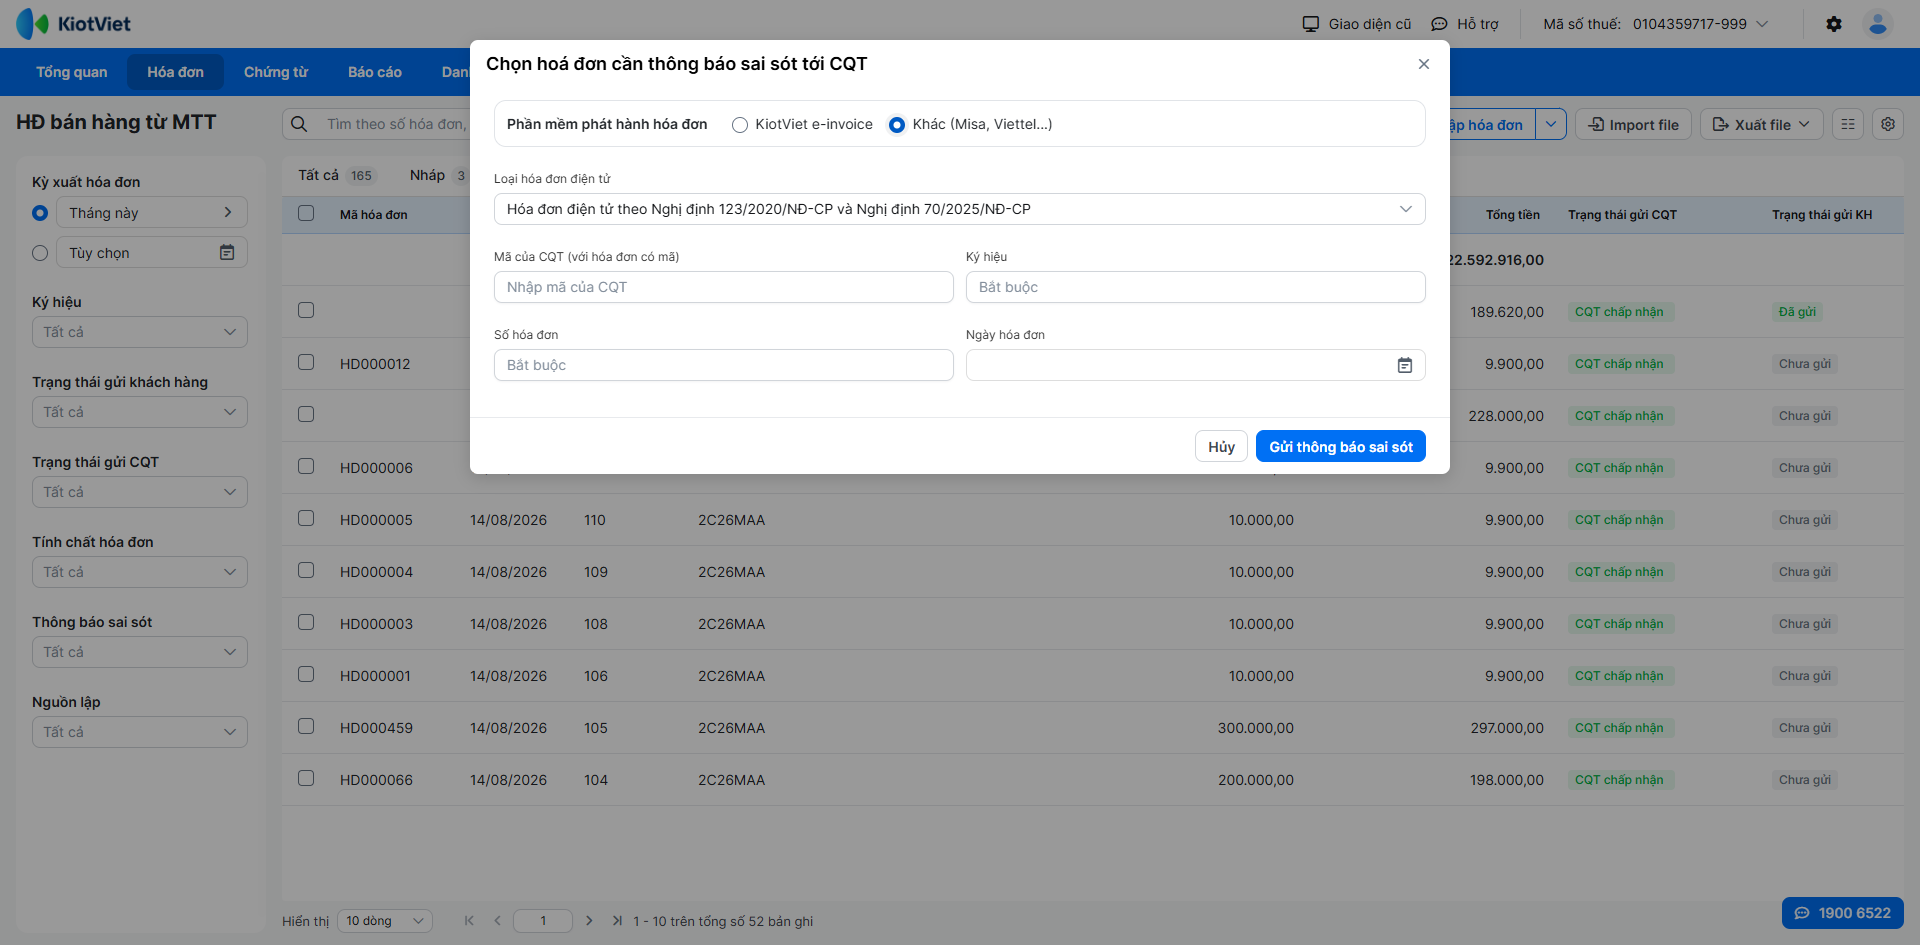Open Loại hóa đơn điện tử dropdown
Screen dimensions: 1920x945
click(960, 209)
